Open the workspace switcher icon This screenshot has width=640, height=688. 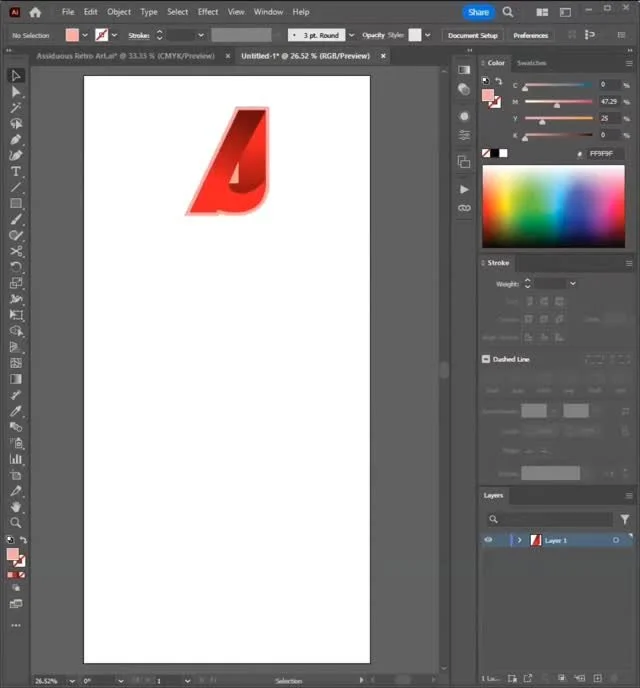[x=565, y=12]
